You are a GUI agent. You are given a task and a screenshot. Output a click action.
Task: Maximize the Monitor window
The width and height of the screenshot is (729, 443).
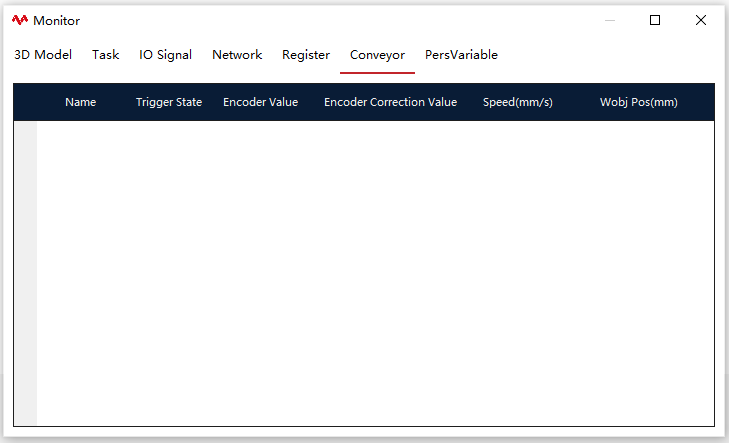click(x=655, y=20)
